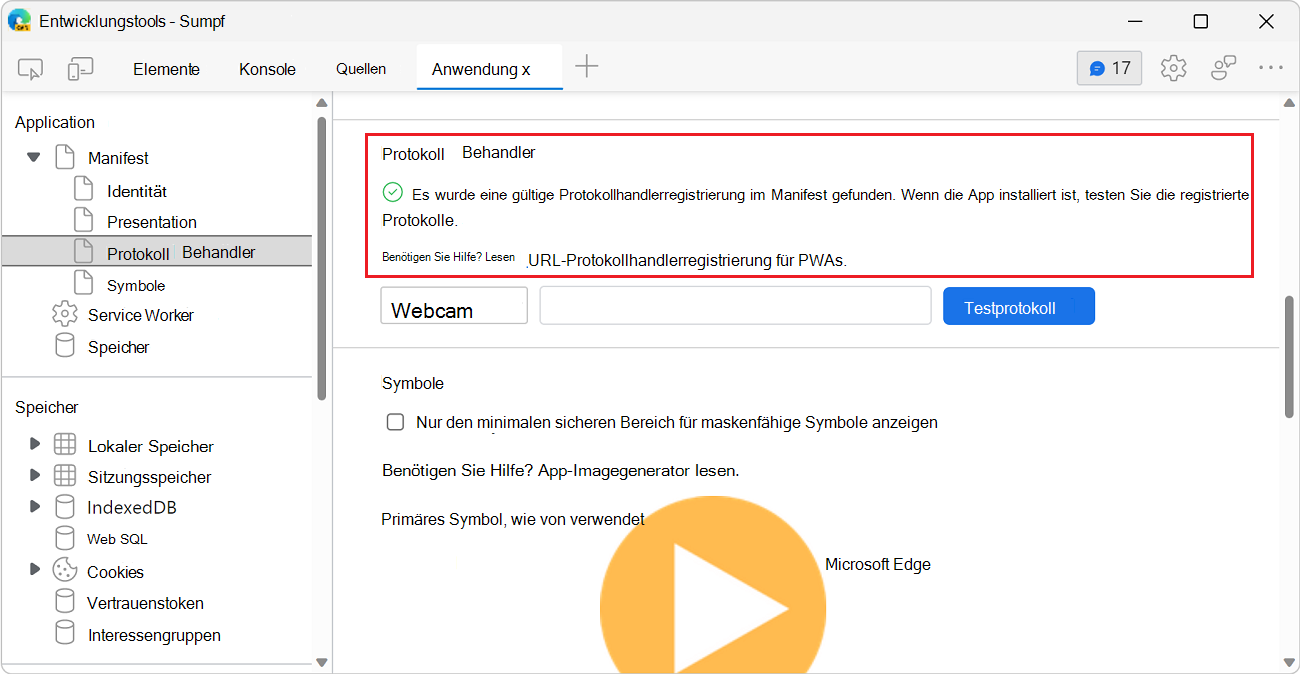Click the Symbole page icon in sidebar

(84, 284)
